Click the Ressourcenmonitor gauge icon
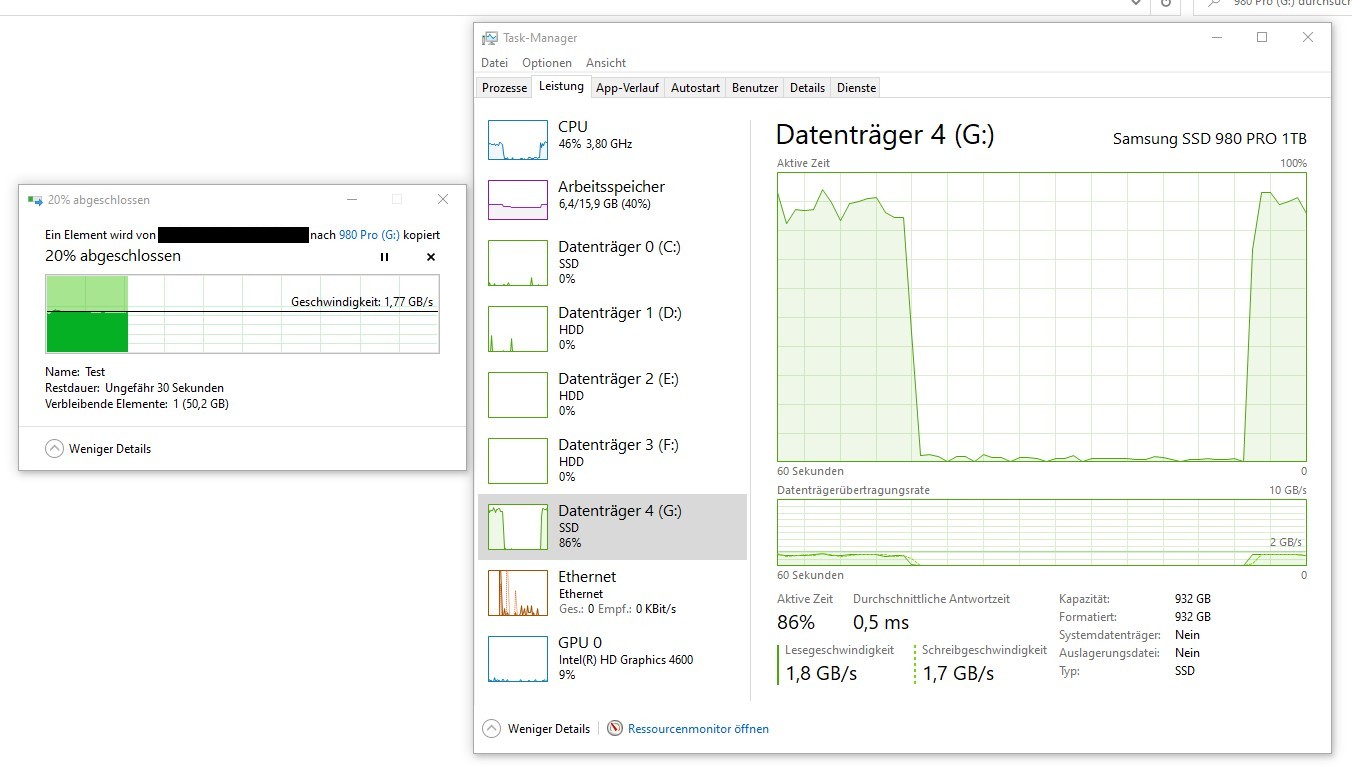Image resolution: width=1352 pixels, height=774 pixels. coord(615,728)
